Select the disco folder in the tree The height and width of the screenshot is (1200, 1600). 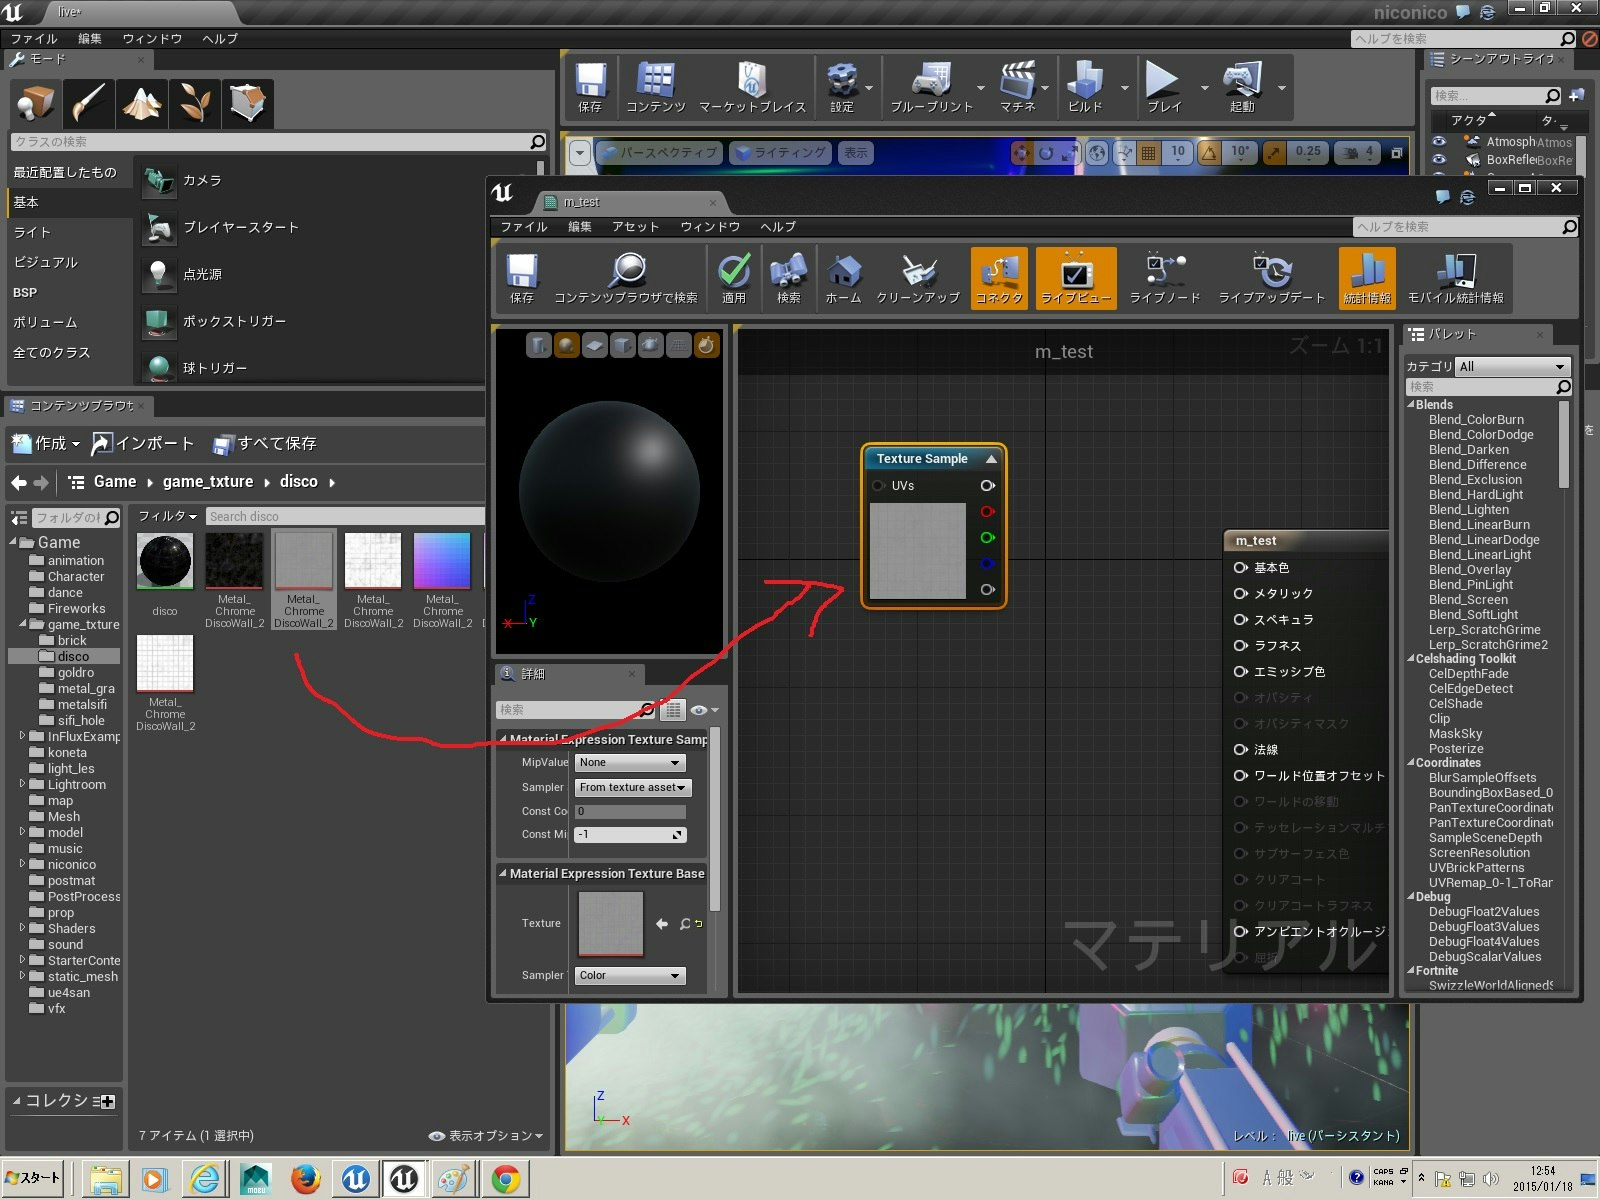(x=73, y=657)
